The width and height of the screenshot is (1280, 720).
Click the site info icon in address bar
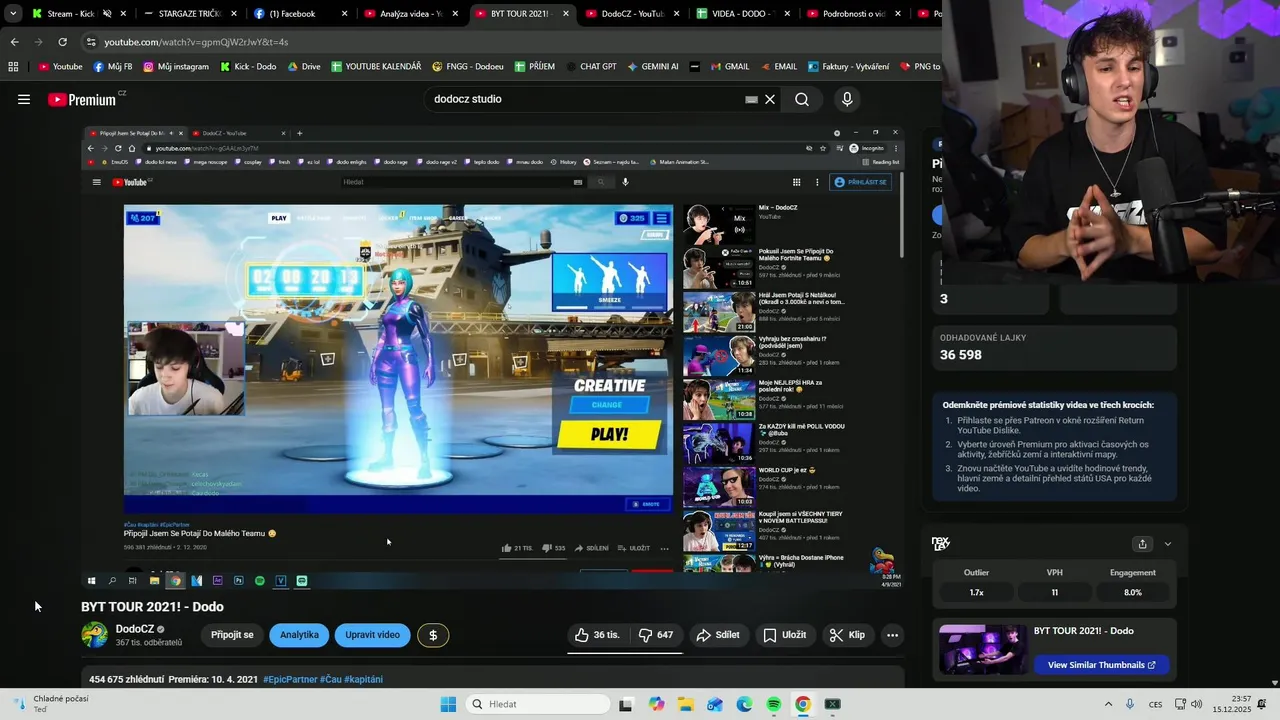pyautogui.click(x=91, y=42)
